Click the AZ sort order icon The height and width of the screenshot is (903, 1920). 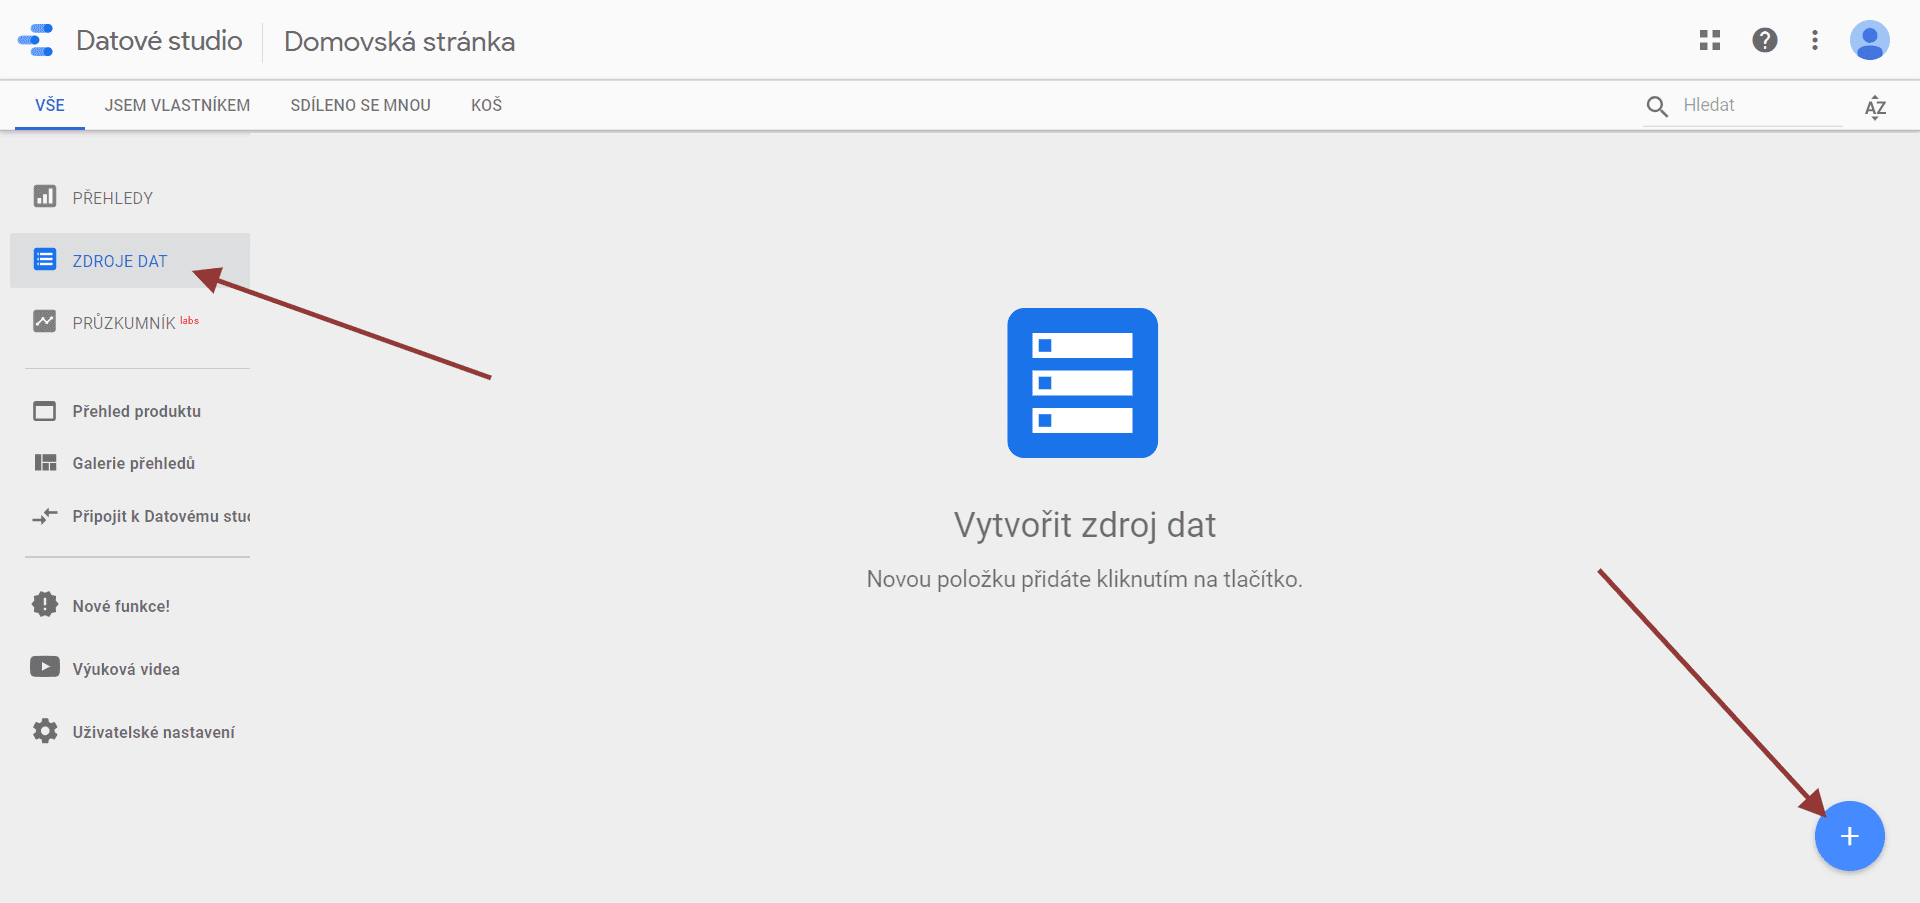pos(1875,107)
